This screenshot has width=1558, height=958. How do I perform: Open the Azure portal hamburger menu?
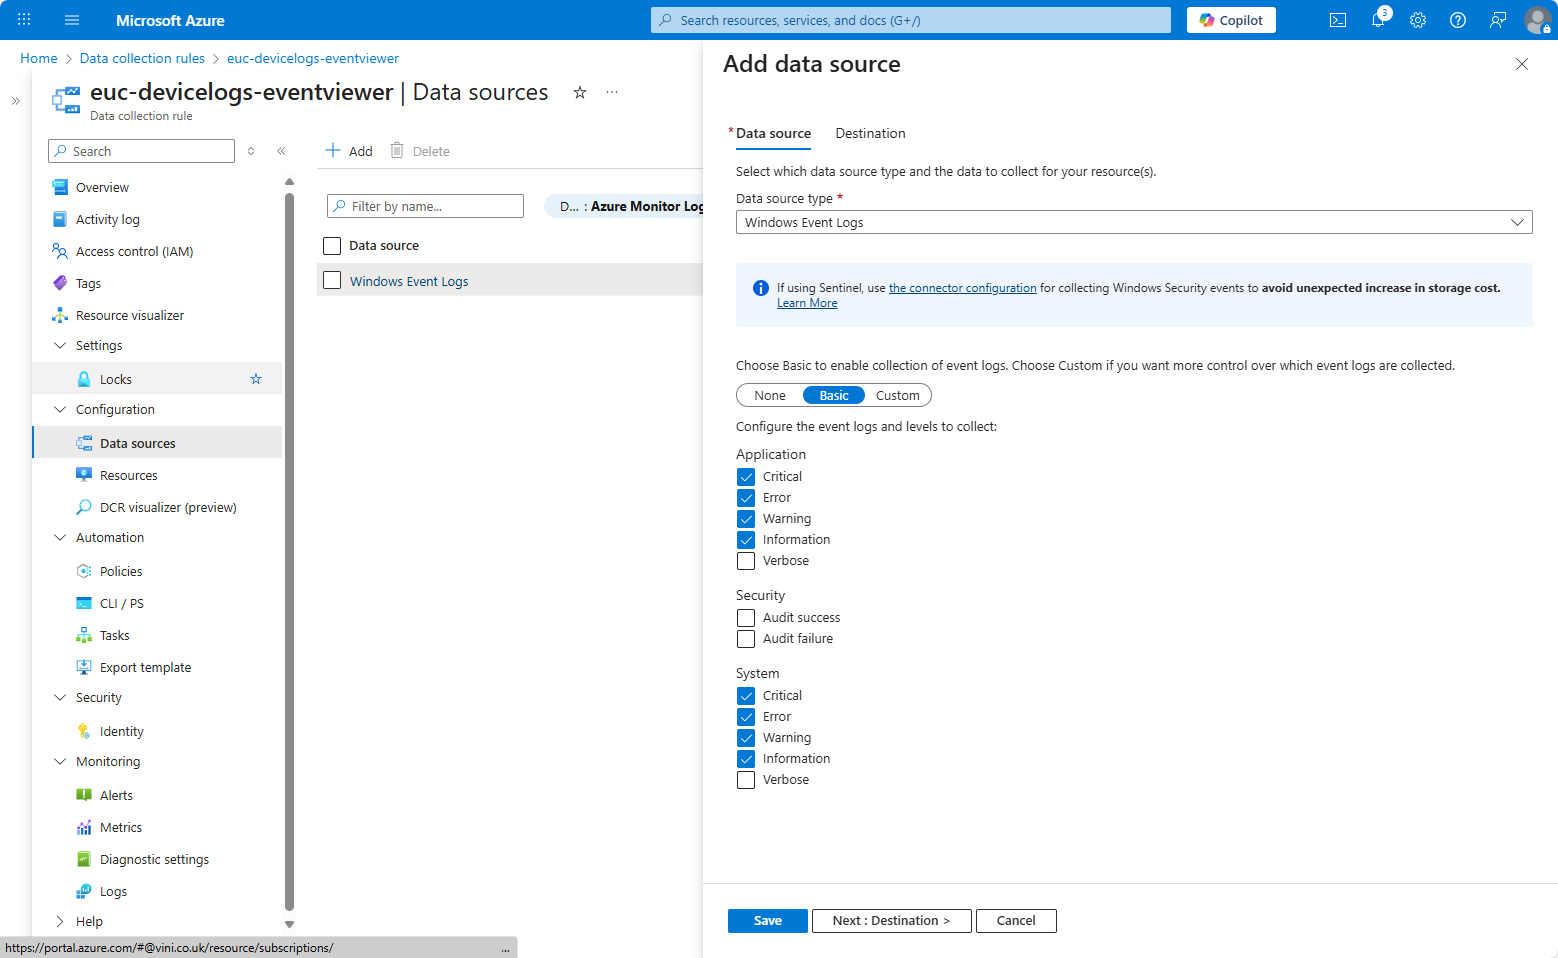click(x=71, y=20)
